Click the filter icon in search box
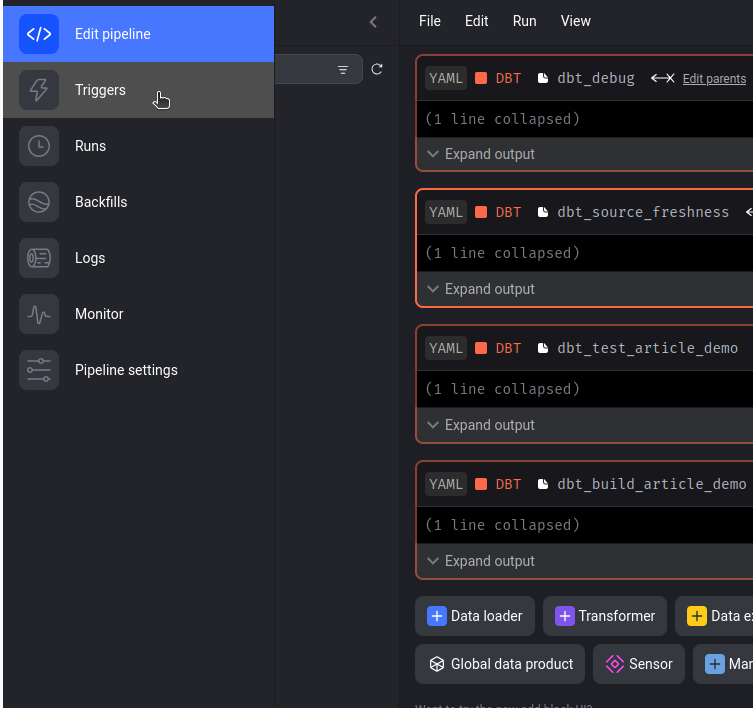The width and height of the screenshot is (753, 708). (343, 70)
